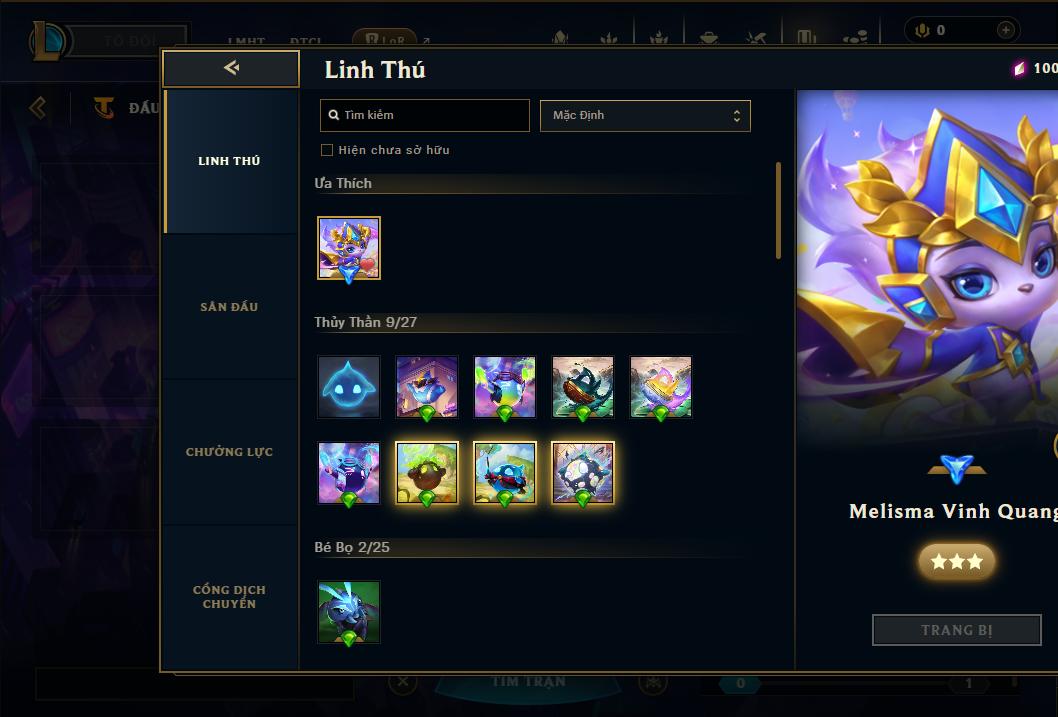Open the Cổng Dịch Chuyển tab
This screenshot has width=1058, height=717.
[229, 597]
